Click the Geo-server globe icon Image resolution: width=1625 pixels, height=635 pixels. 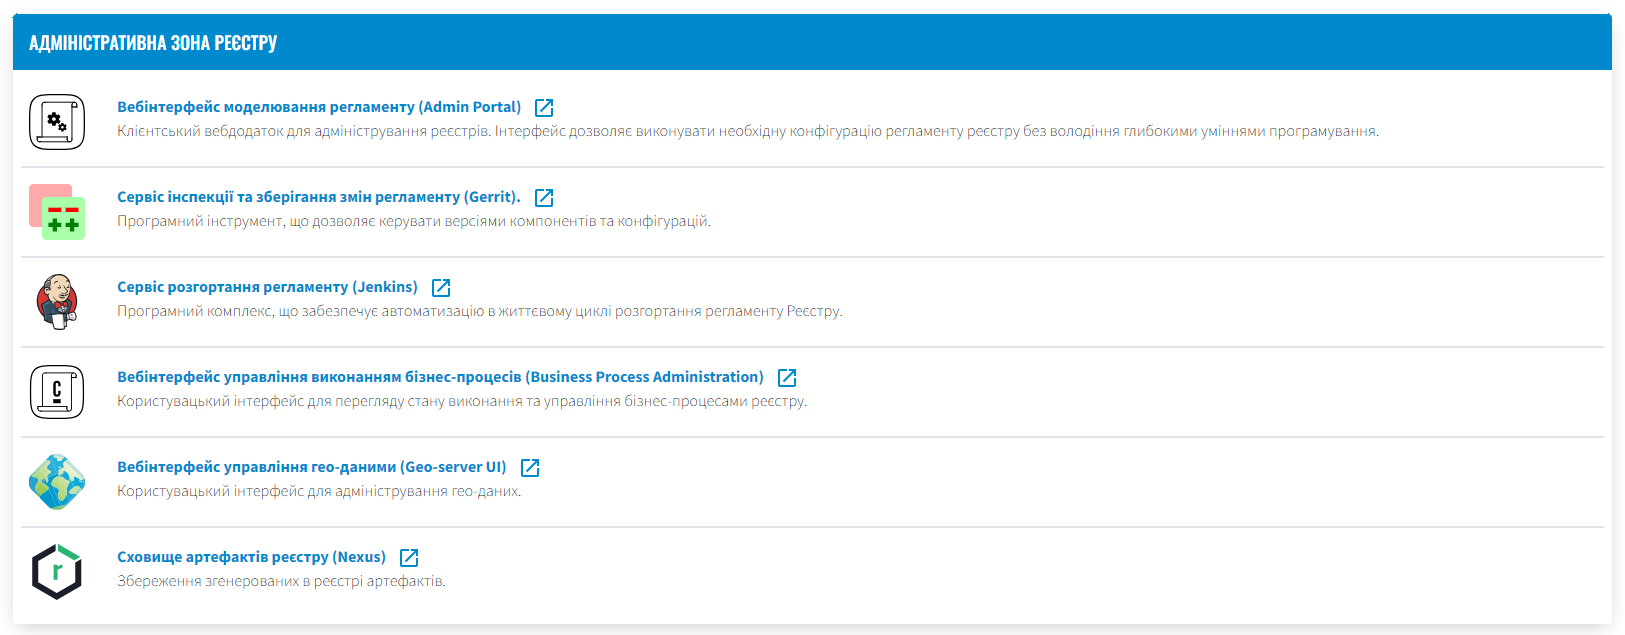[57, 482]
